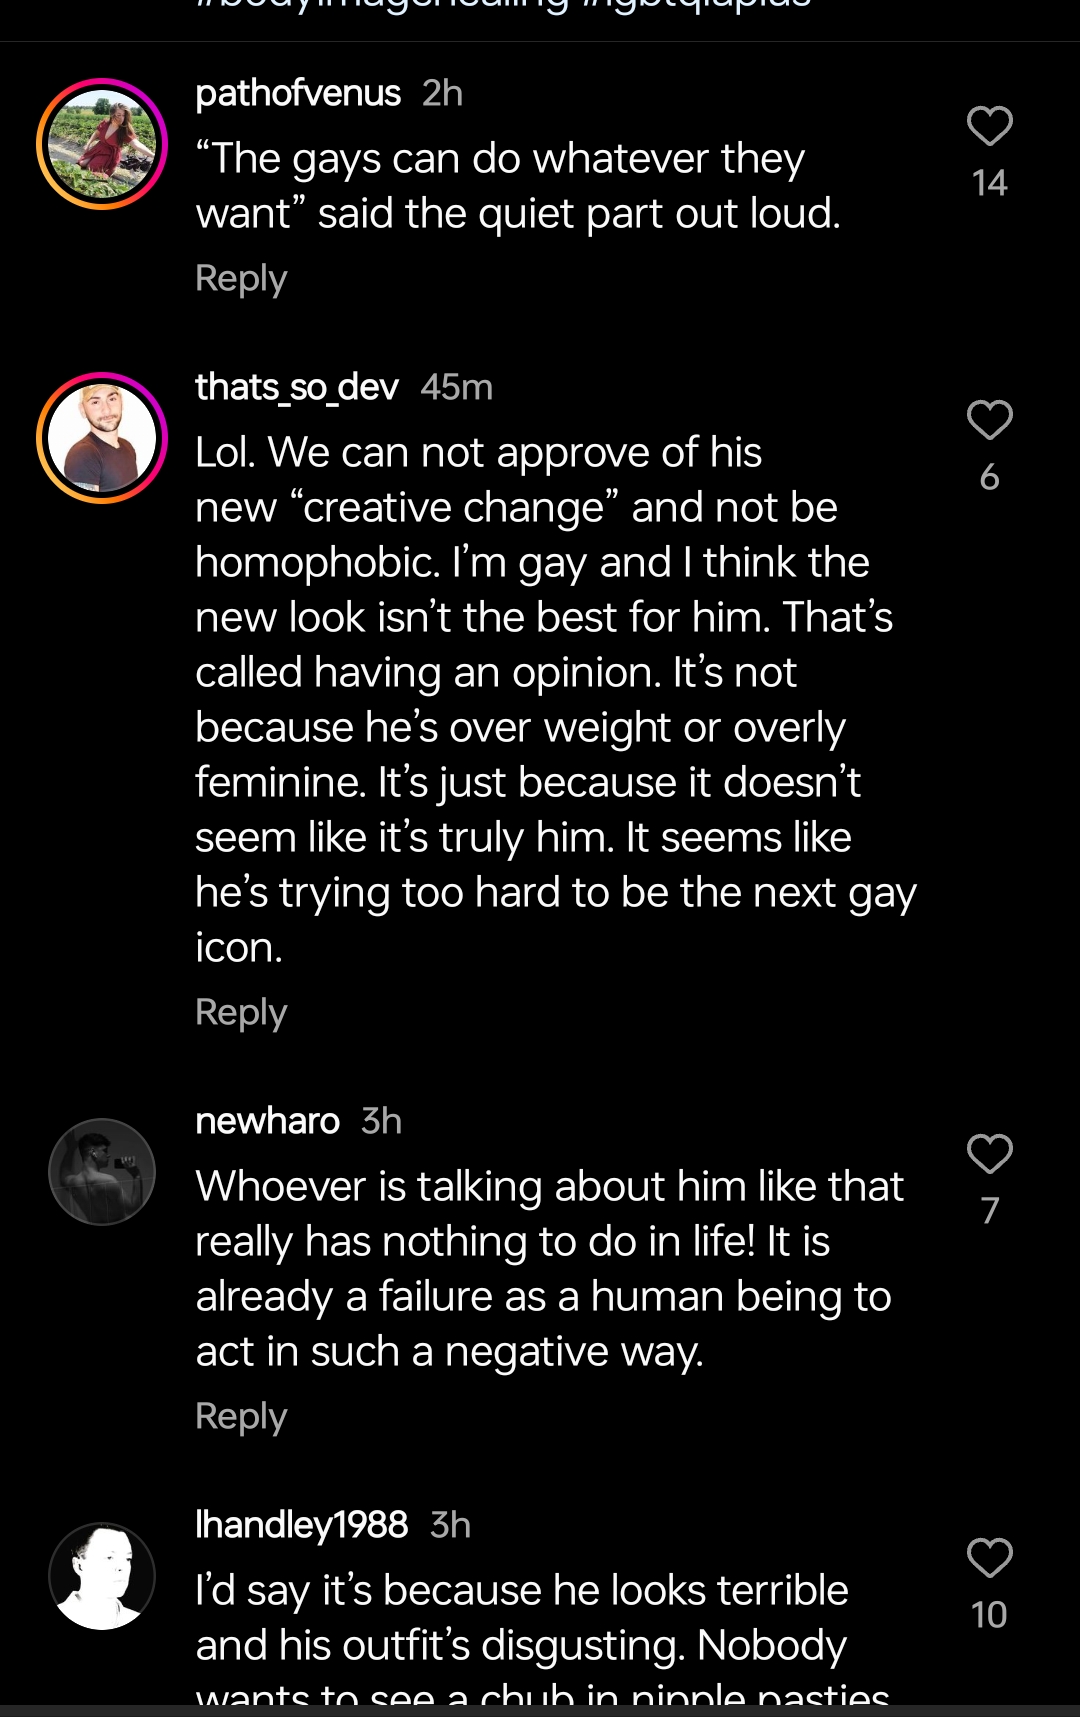View the 14 likes count on pathofvenus comment
This screenshot has width=1080, height=1717.
989,183
